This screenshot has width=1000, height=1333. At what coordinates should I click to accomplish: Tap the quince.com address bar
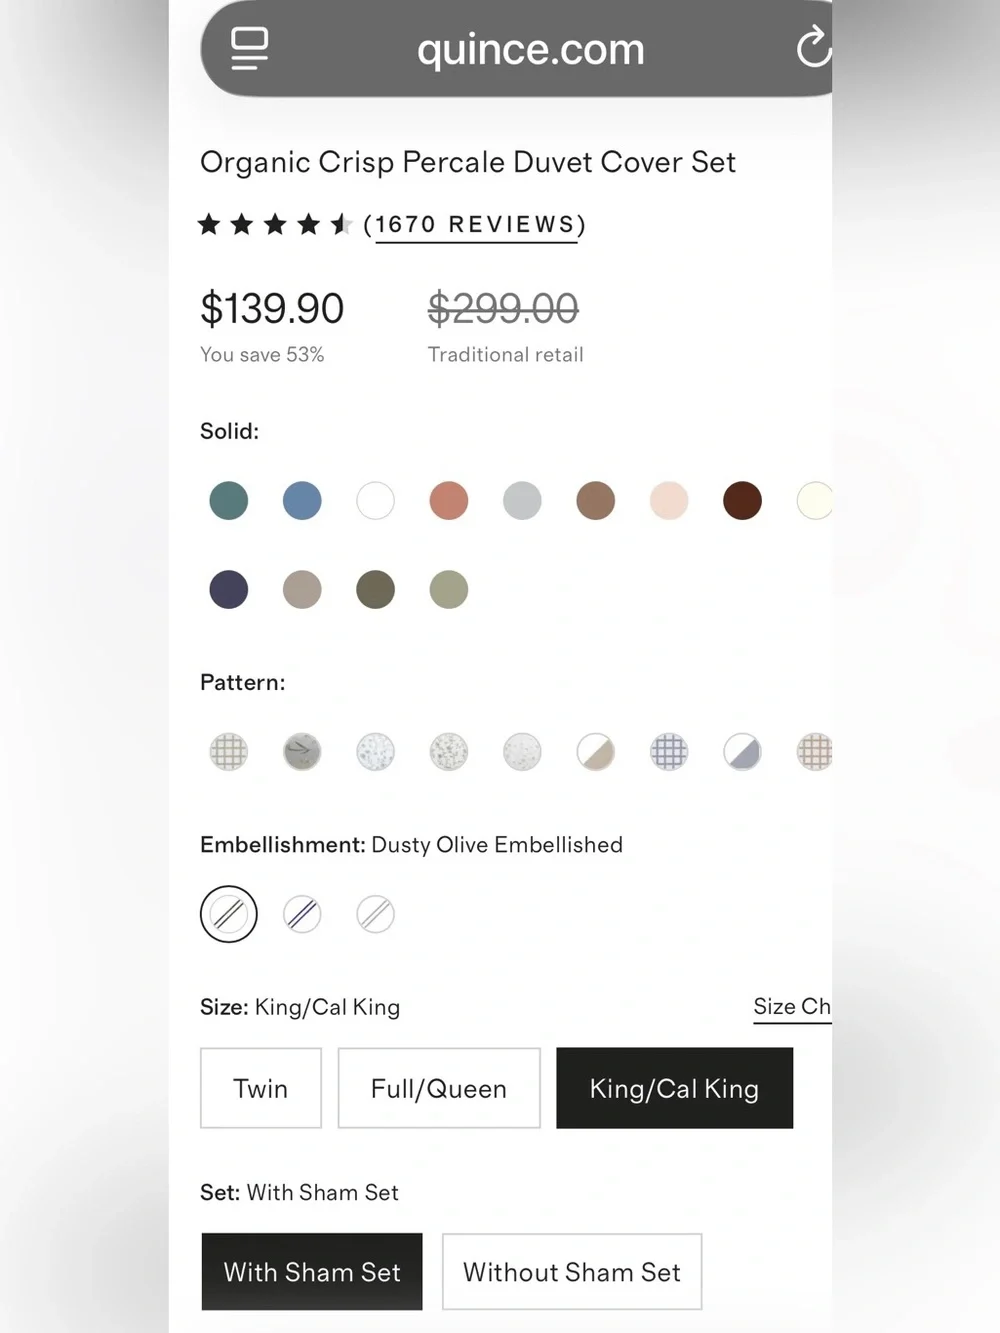tap(530, 48)
